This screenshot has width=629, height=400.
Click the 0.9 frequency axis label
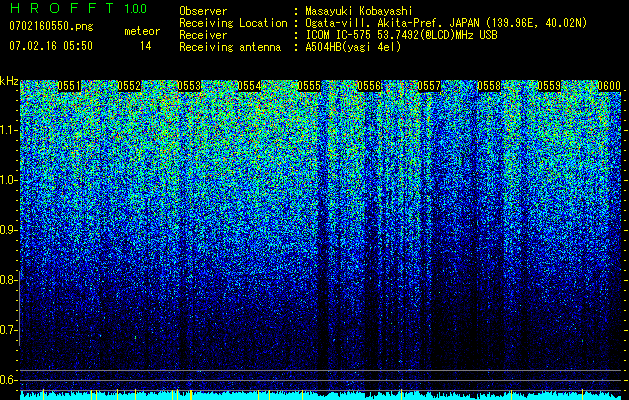(x=7, y=230)
